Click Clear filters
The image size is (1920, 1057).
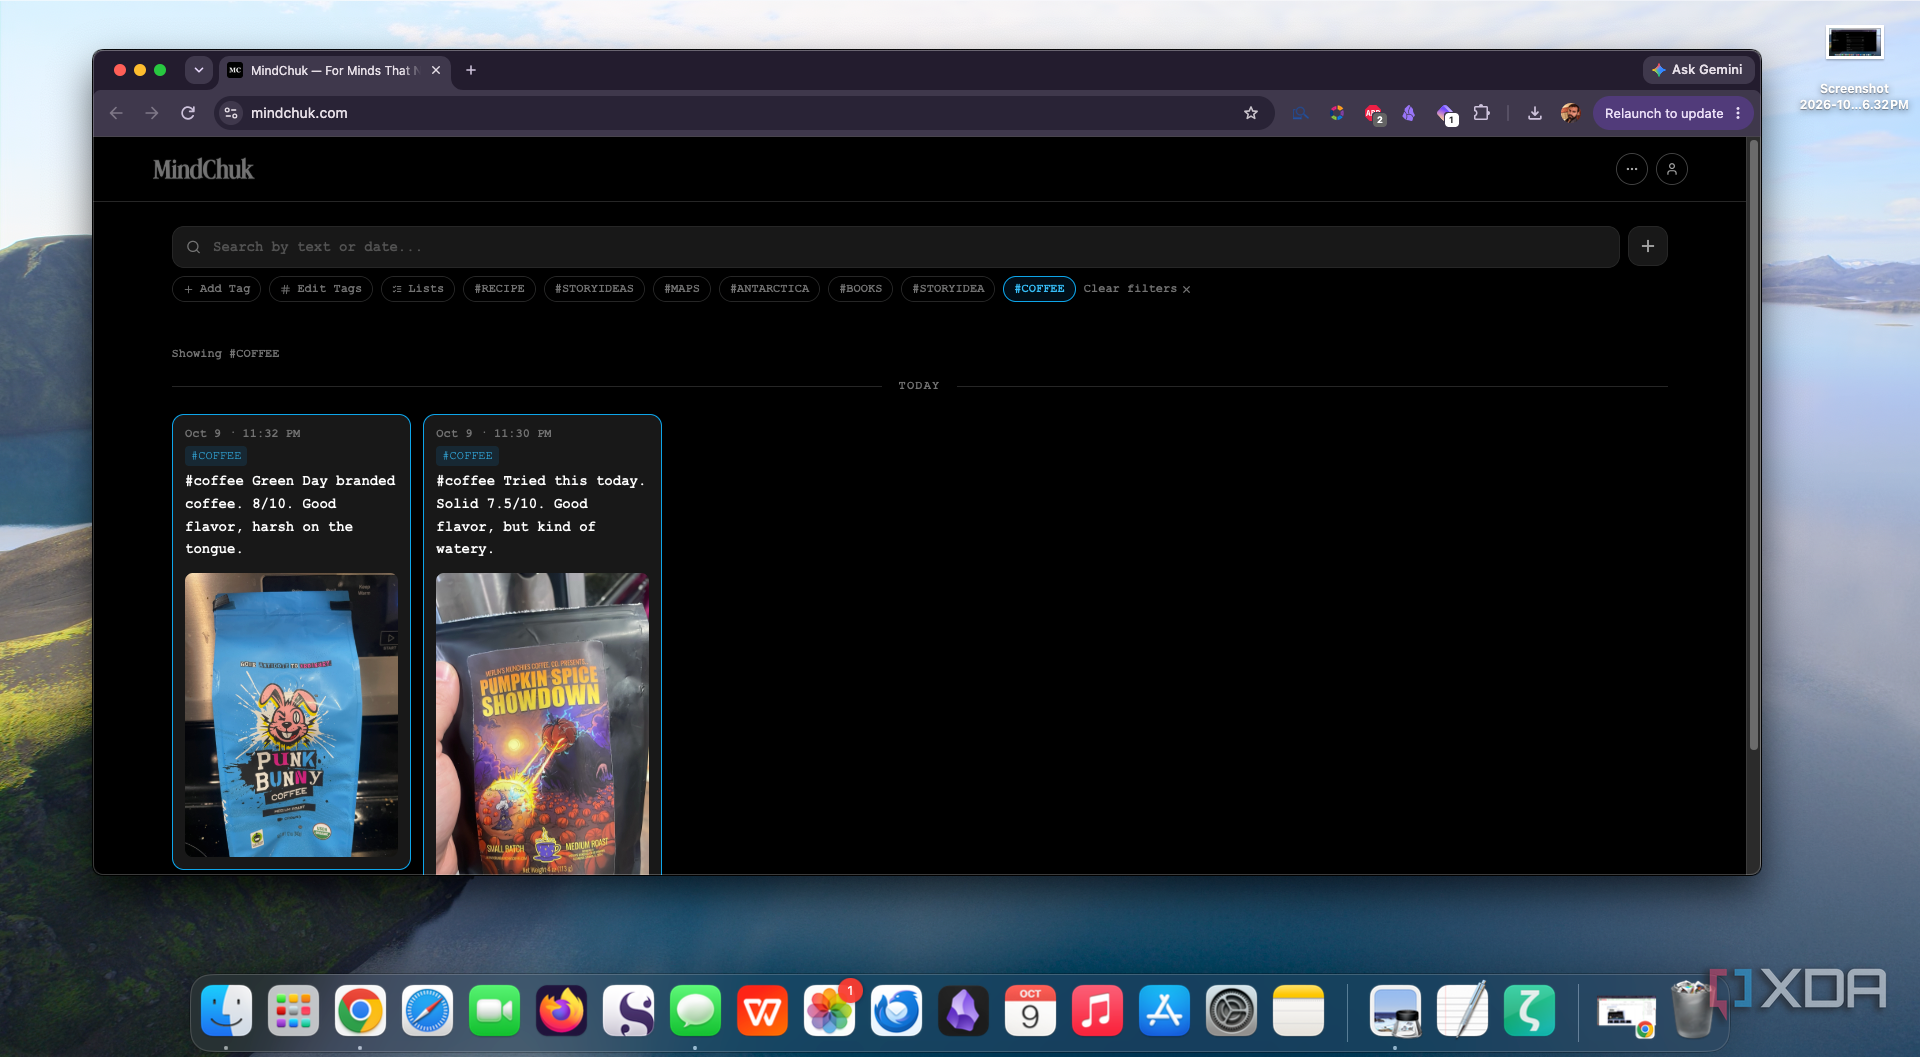1137,289
